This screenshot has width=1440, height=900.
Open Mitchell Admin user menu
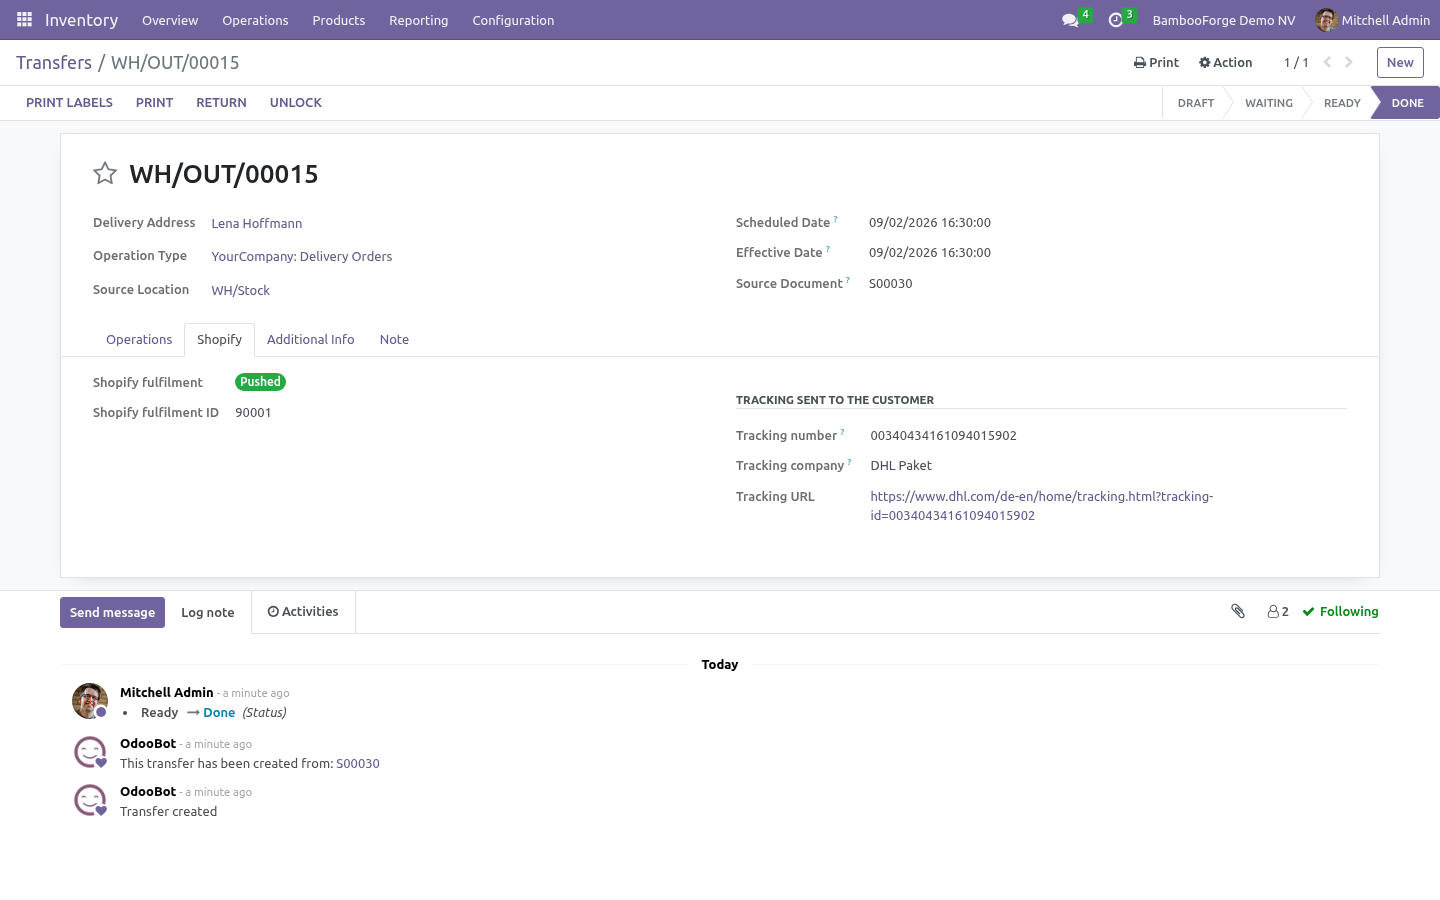(1372, 20)
